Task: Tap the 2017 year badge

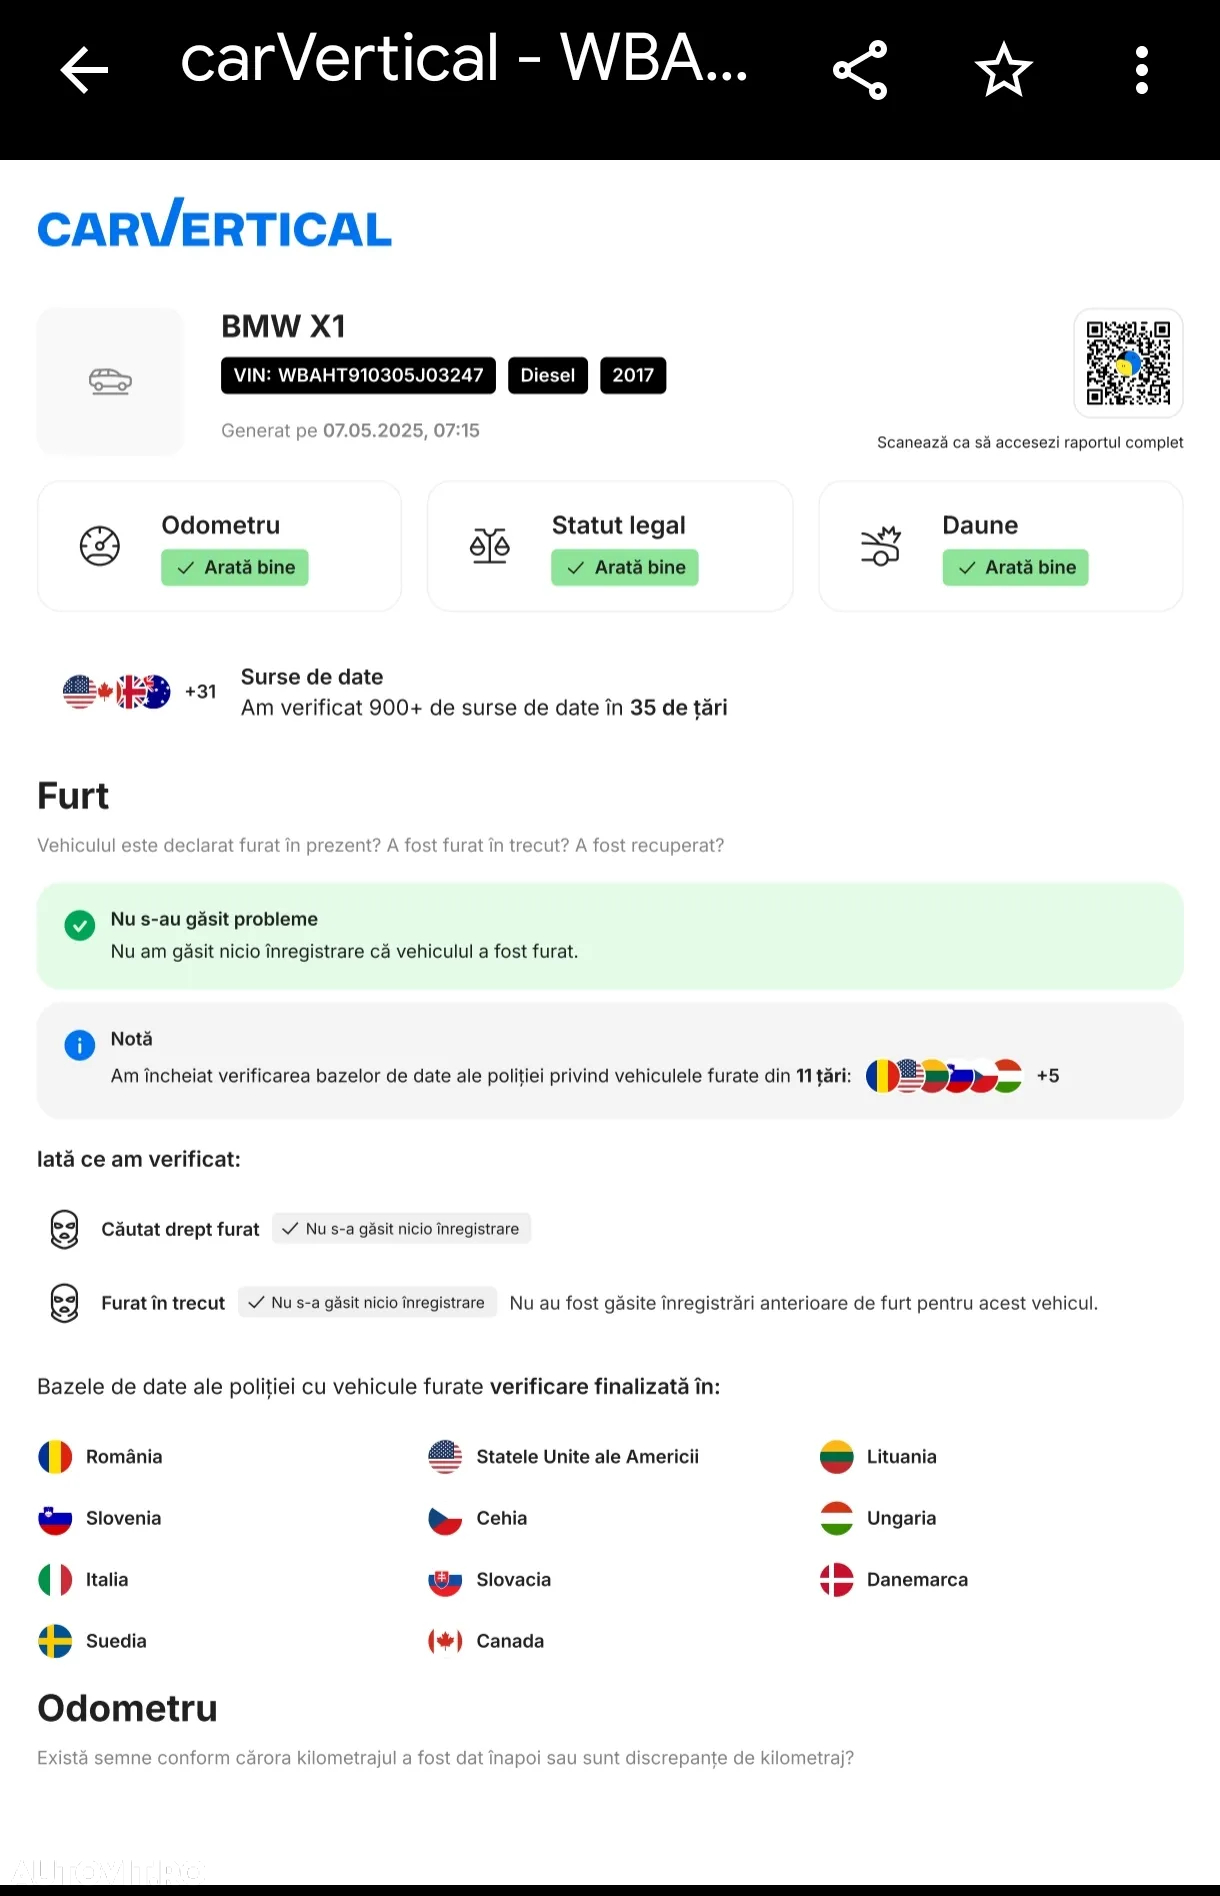Action: pyautogui.click(x=633, y=375)
